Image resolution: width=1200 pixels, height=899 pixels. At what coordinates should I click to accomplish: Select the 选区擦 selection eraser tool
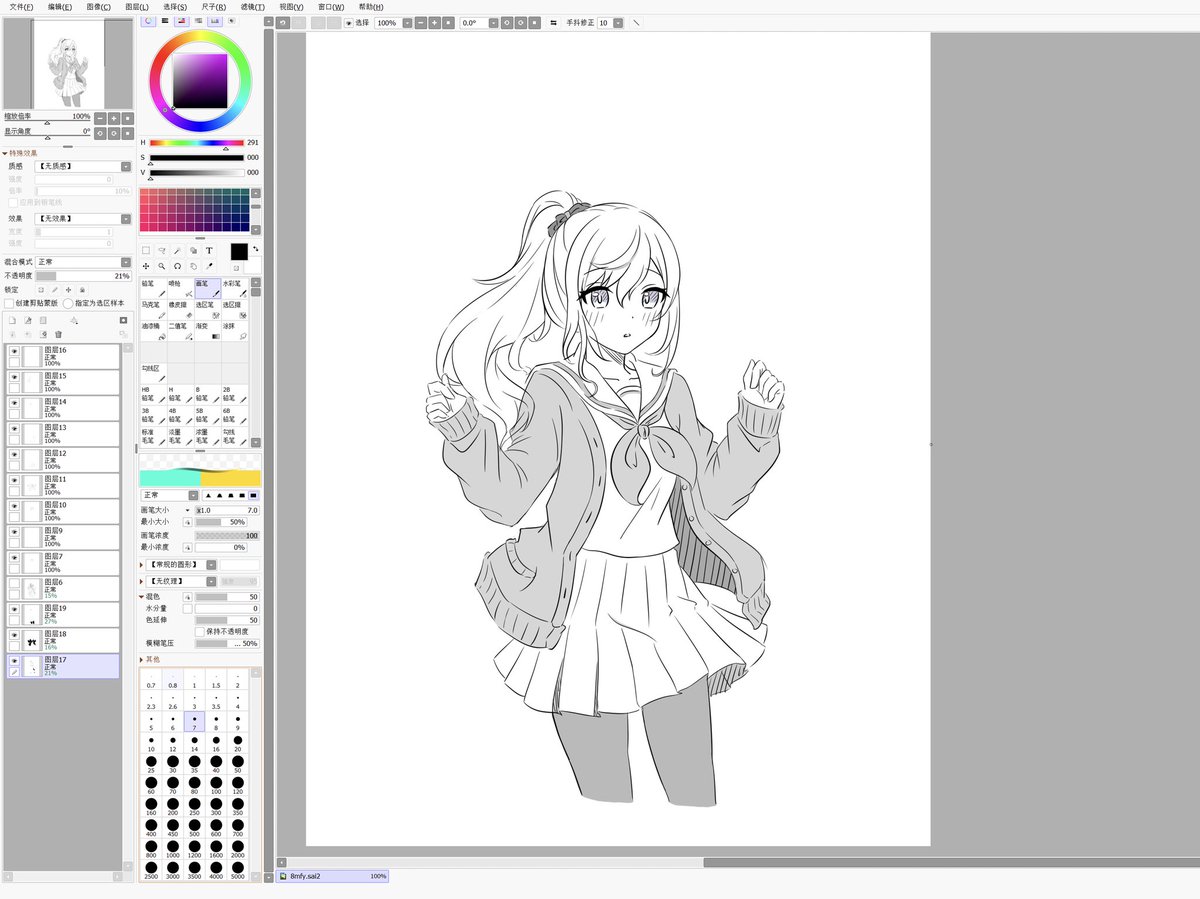(234, 309)
